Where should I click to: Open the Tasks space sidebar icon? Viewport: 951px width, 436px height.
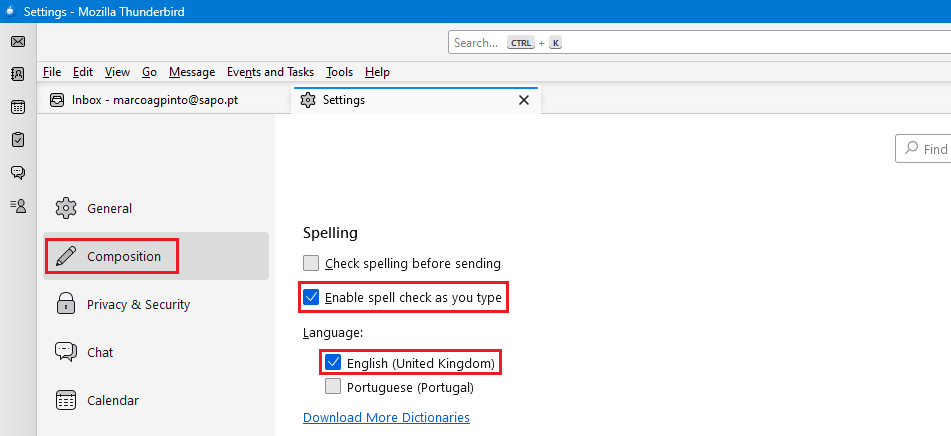(18, 139)
